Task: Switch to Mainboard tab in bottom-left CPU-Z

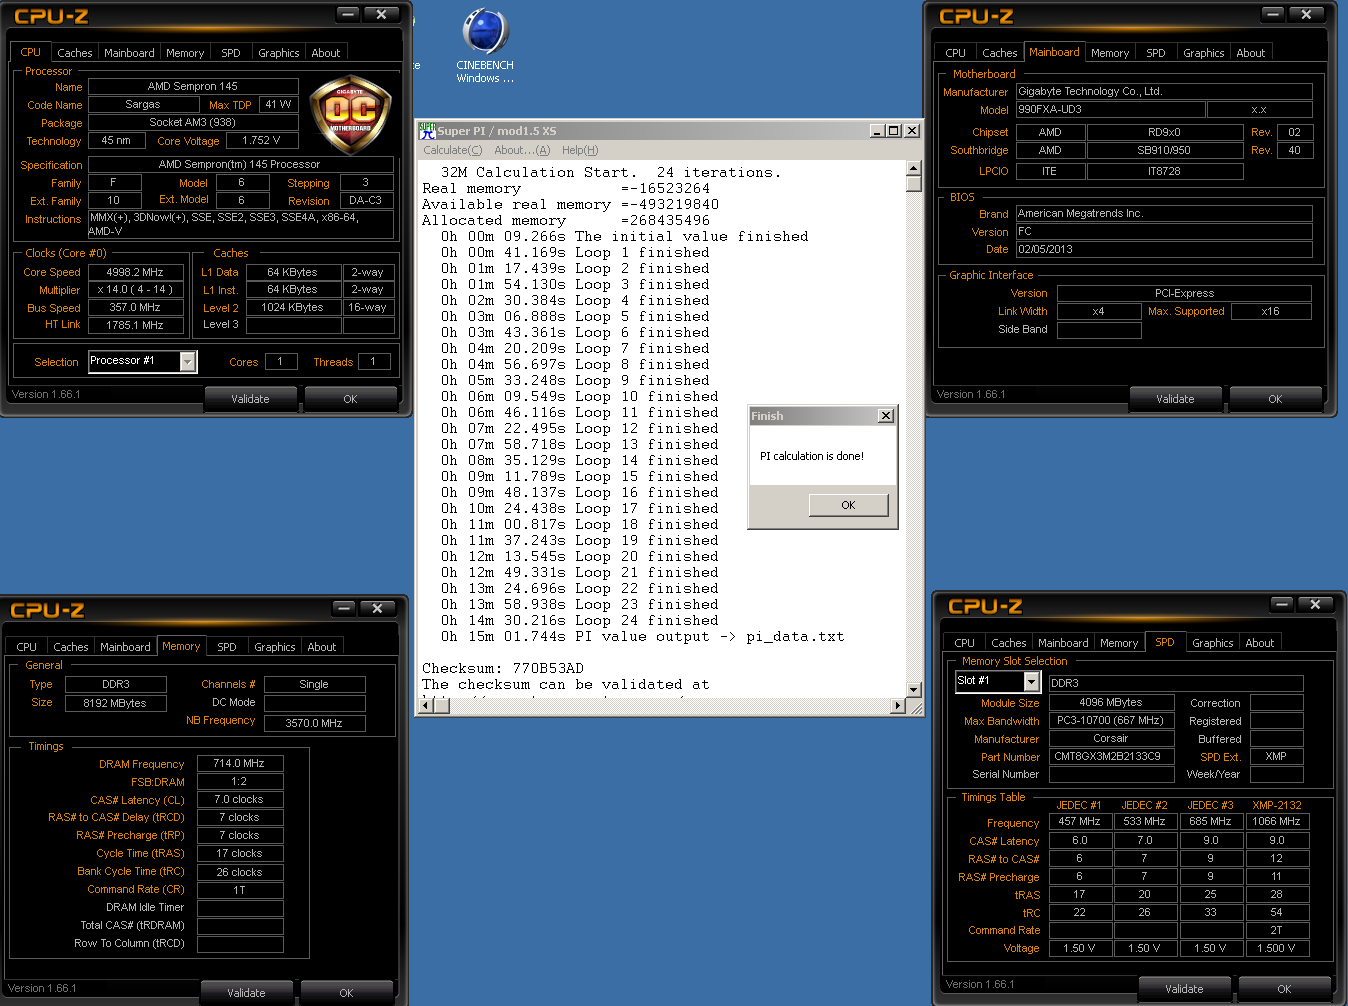Action: click(125, 647)
